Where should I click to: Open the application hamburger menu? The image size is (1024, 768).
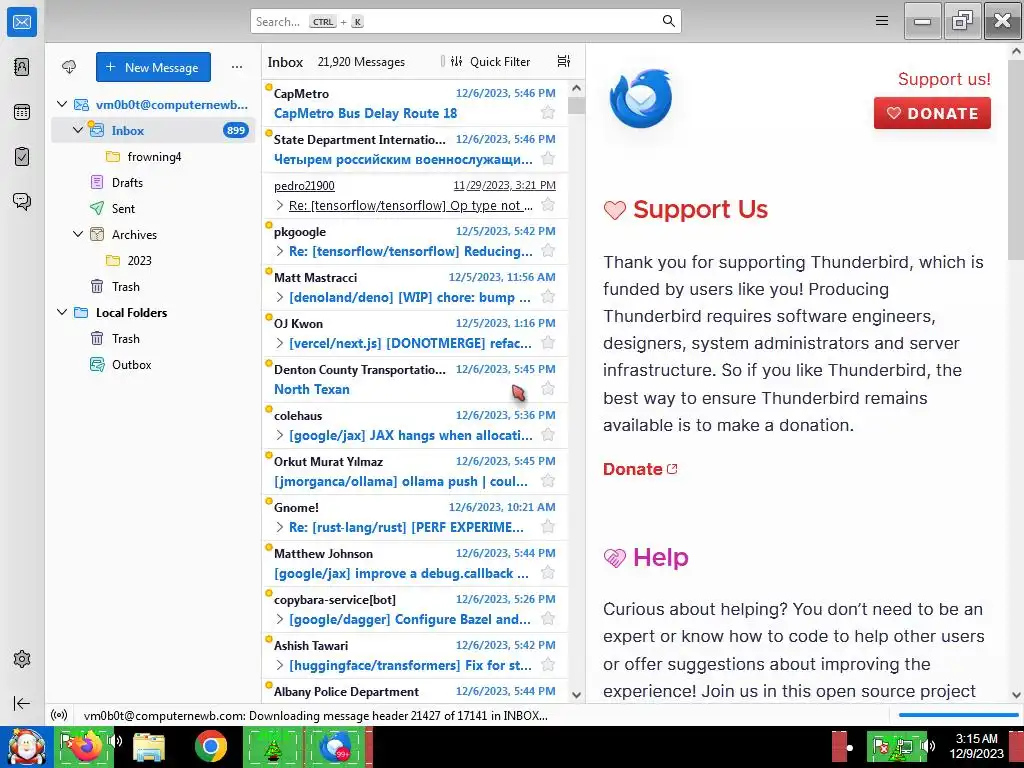coord(882,21)
